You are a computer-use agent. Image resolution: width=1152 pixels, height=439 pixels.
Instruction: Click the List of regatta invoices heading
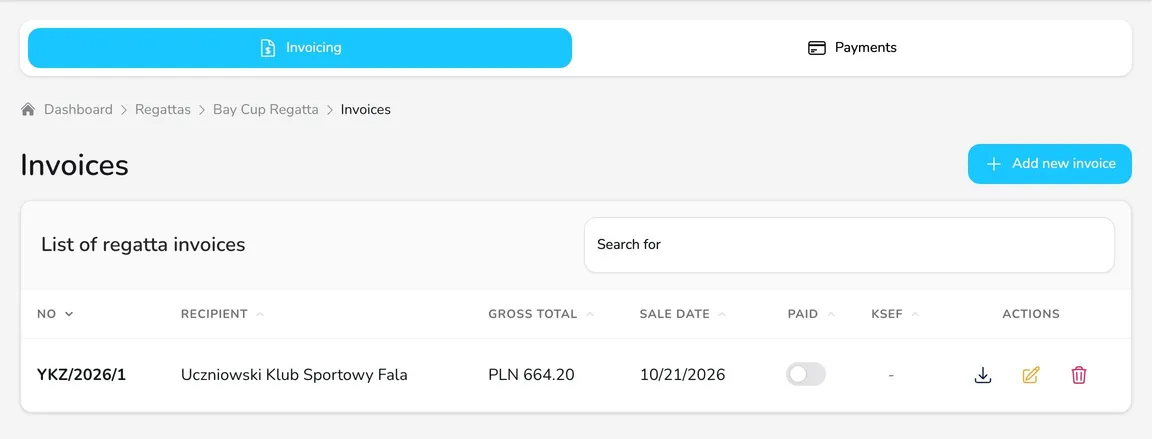(x=143, y=244)
